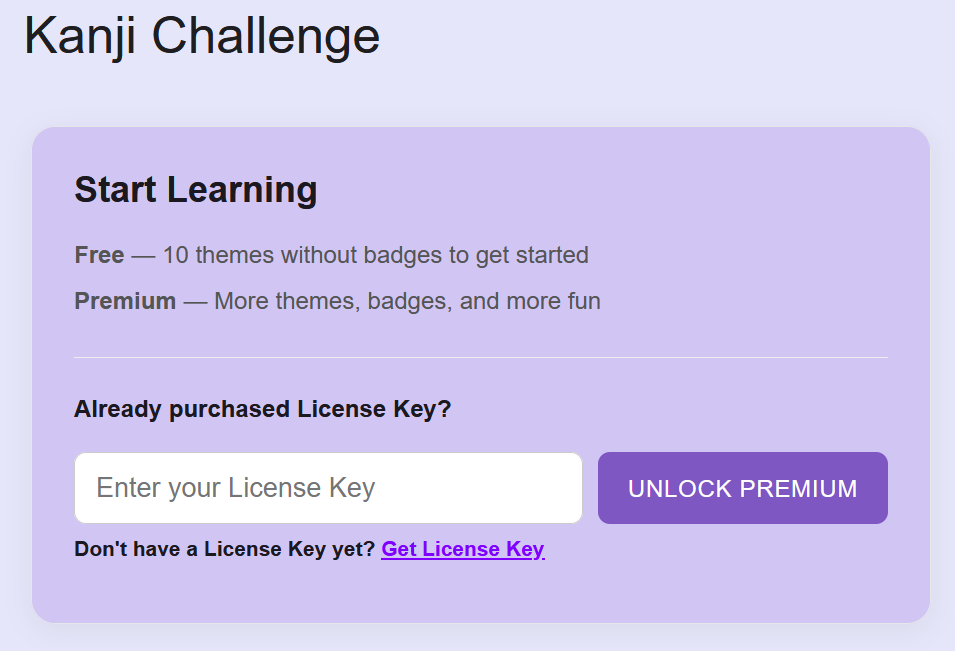Click the bold Free label

pyautogui.click(x=99, y=255)
